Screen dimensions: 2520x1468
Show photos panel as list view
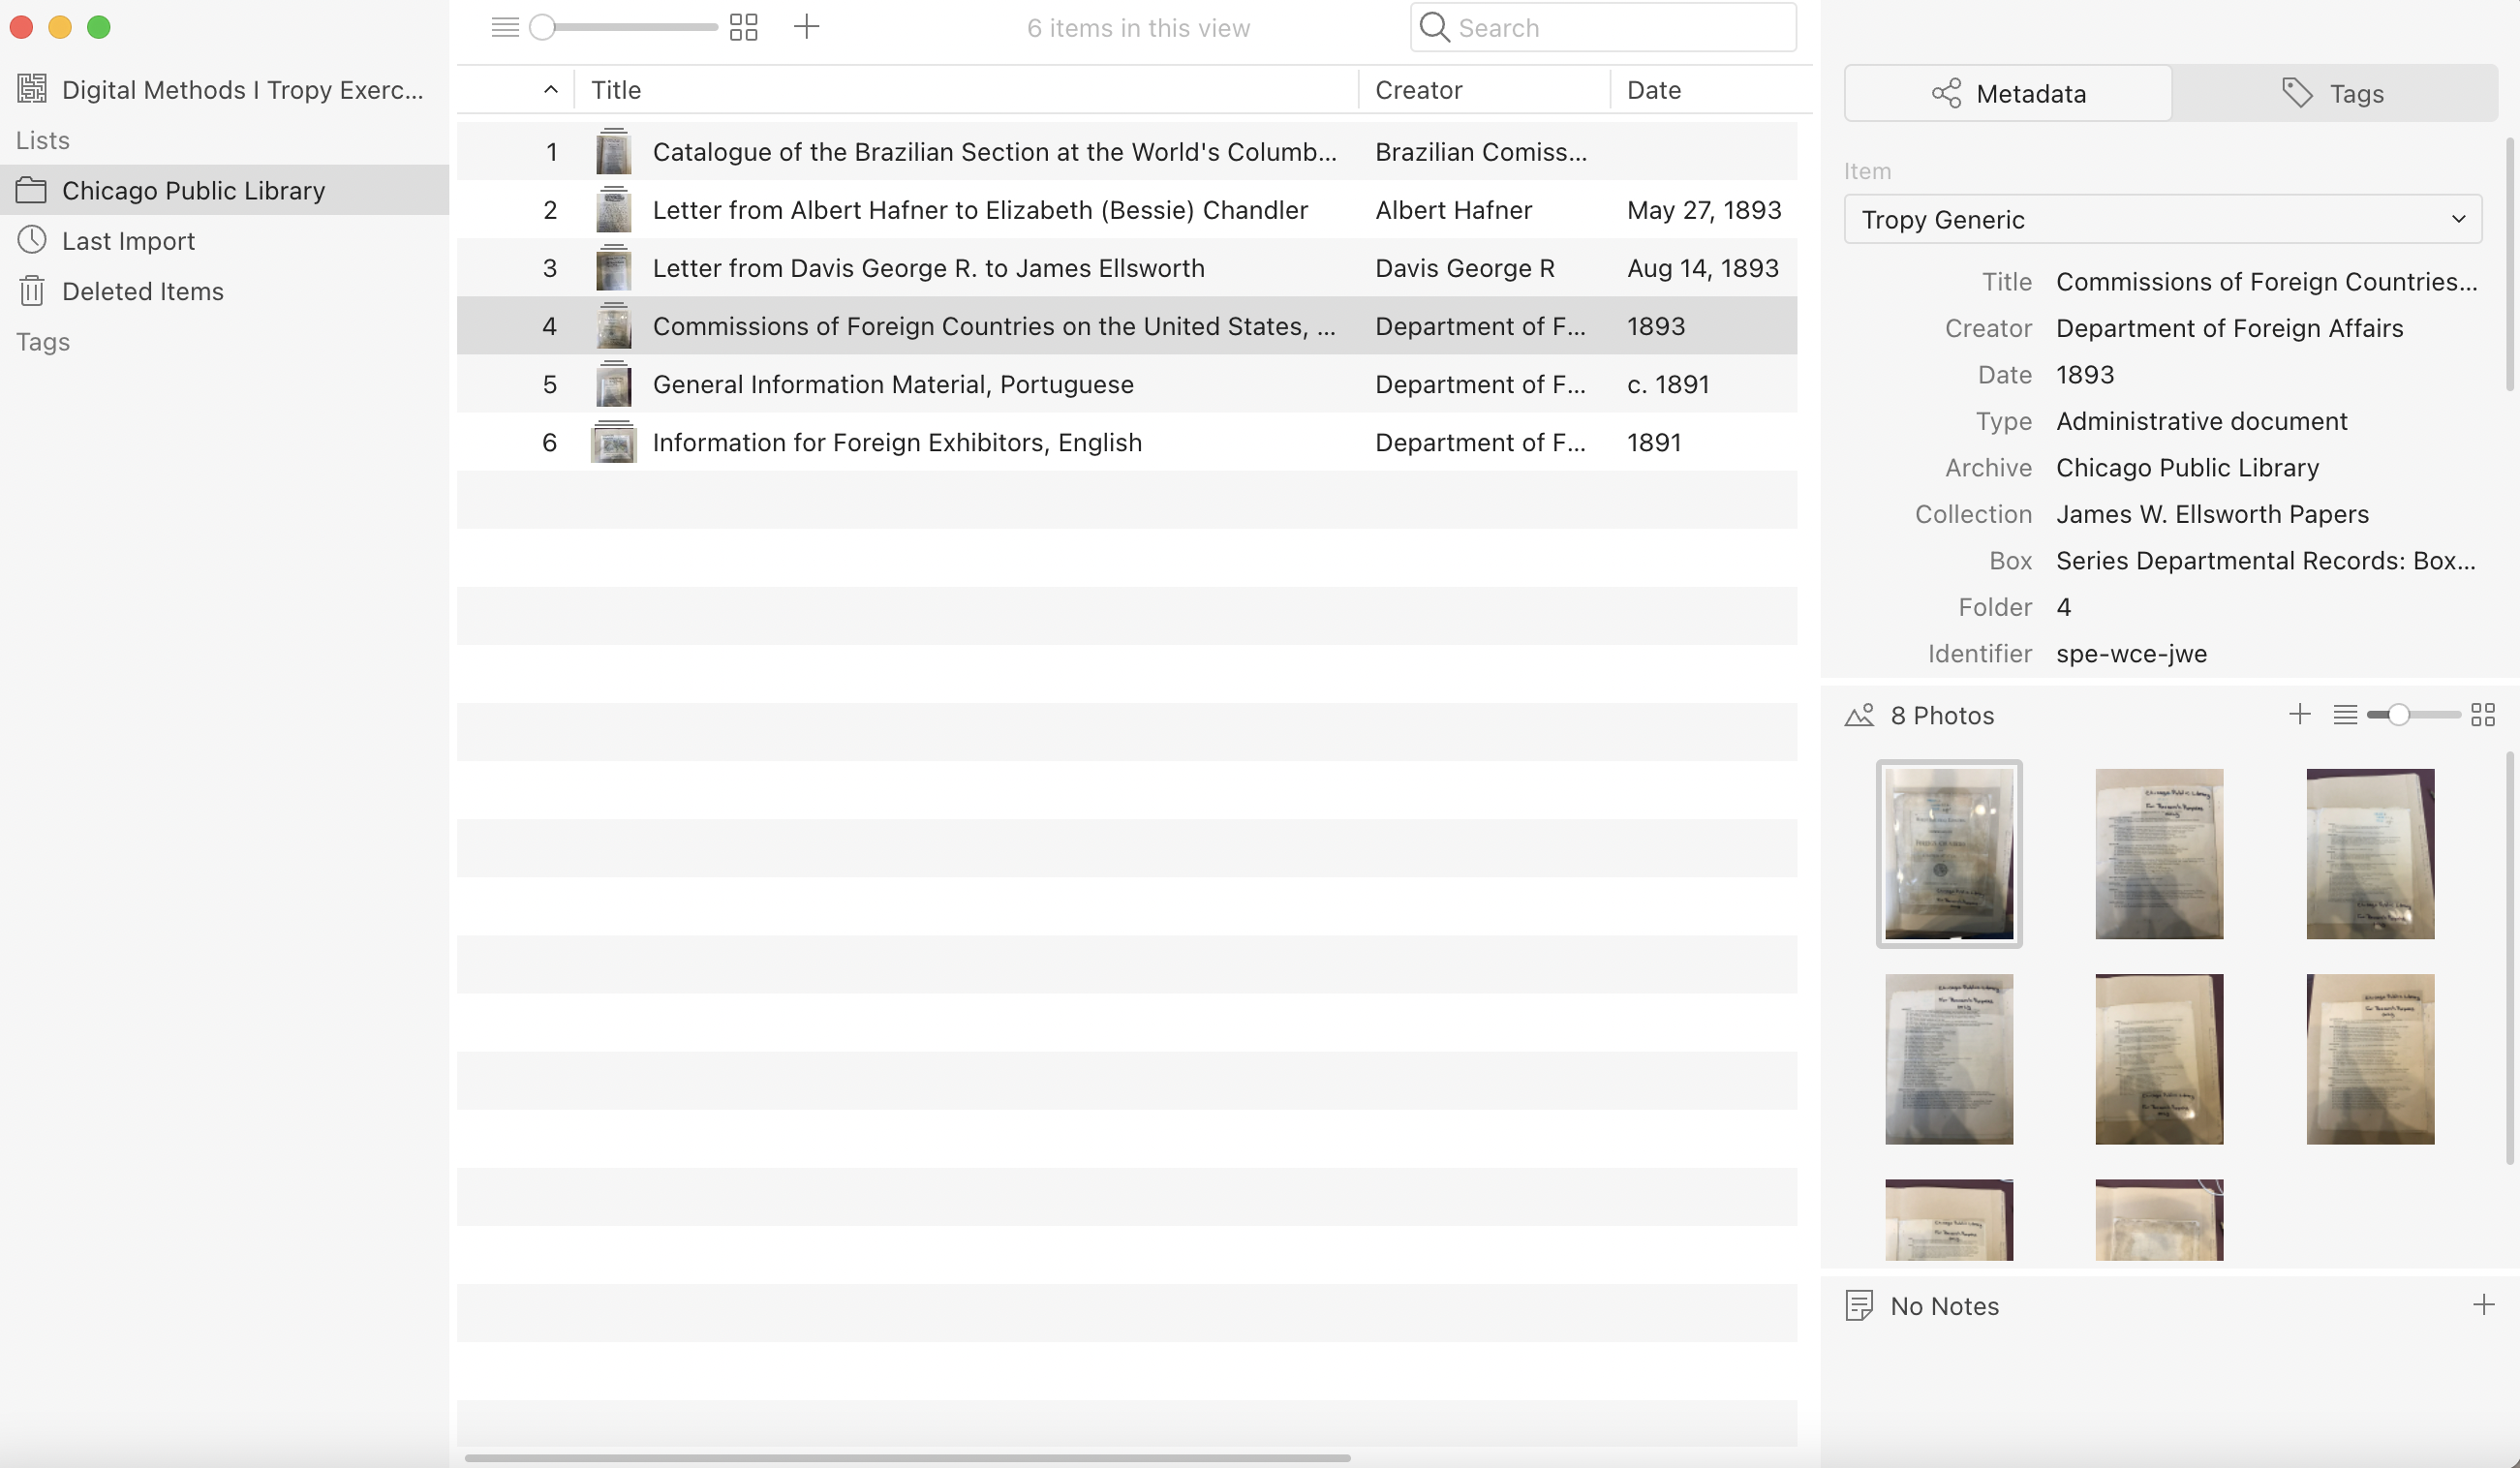2344,714
